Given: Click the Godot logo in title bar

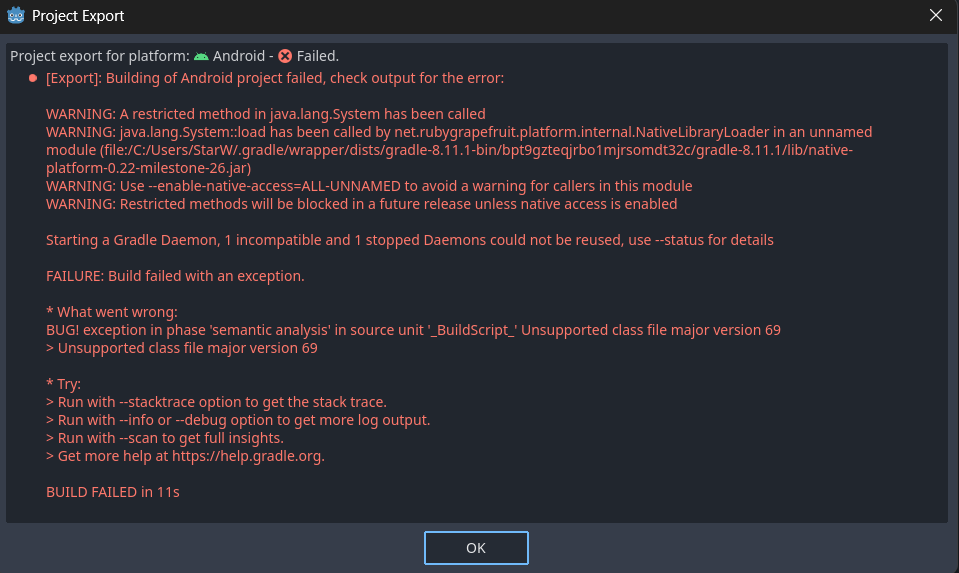Looking at the screenshot, I should coord(16,16).
